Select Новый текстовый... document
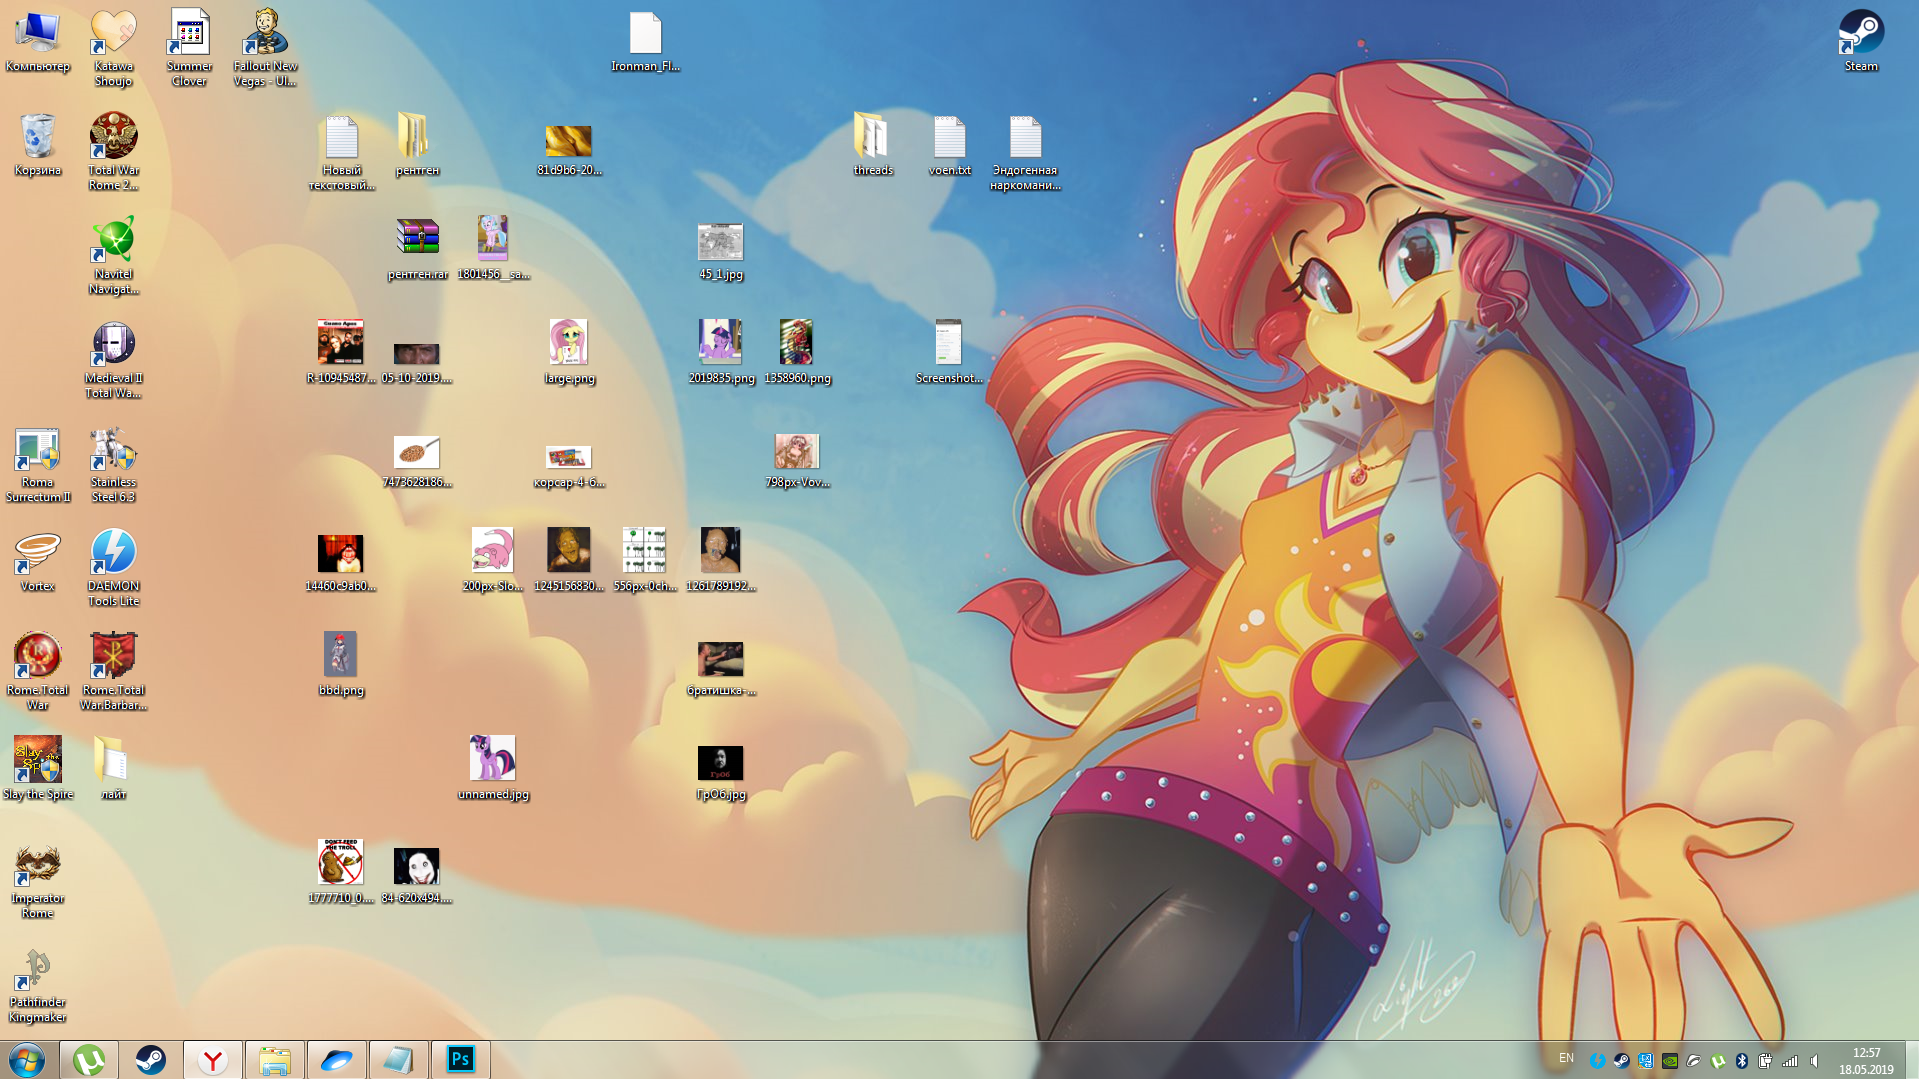 click(341, 152)
